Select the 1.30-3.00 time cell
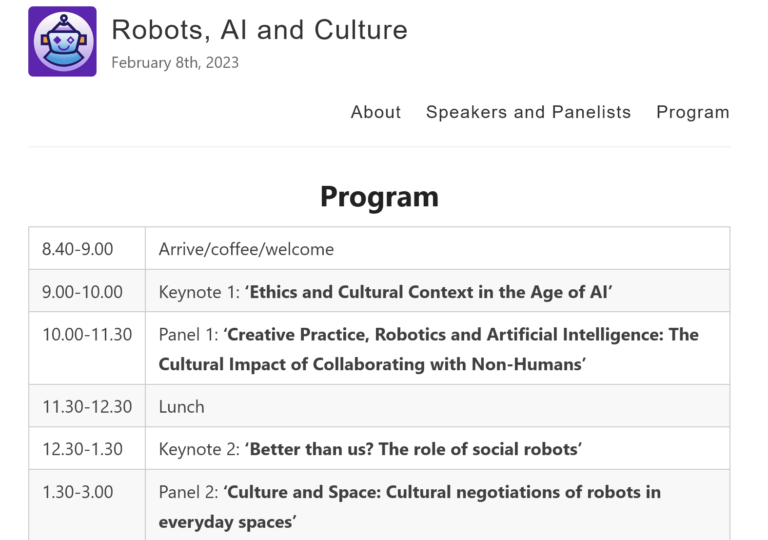768x540 pixels. (x=87, y=505)
